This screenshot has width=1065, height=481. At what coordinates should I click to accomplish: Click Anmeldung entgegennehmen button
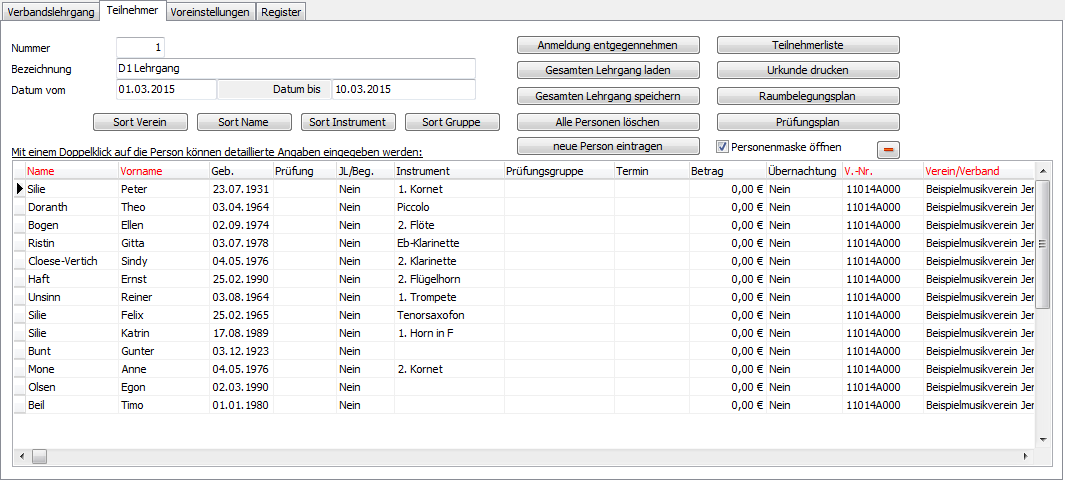coord(608,45)
